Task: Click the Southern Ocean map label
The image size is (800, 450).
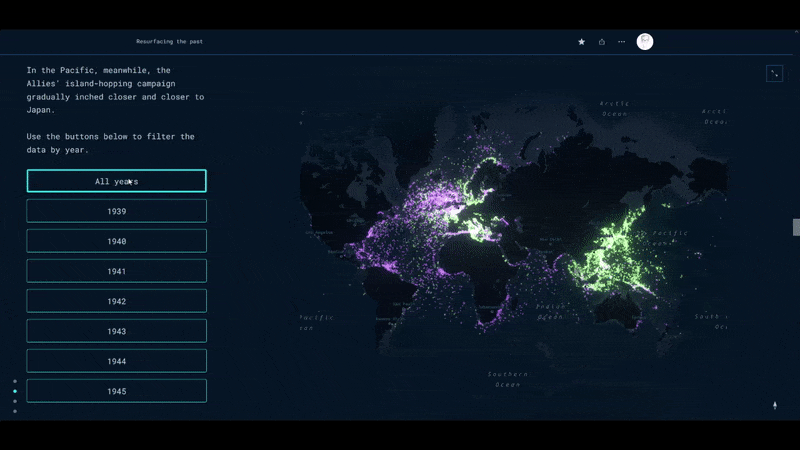Action: [508, 379]
